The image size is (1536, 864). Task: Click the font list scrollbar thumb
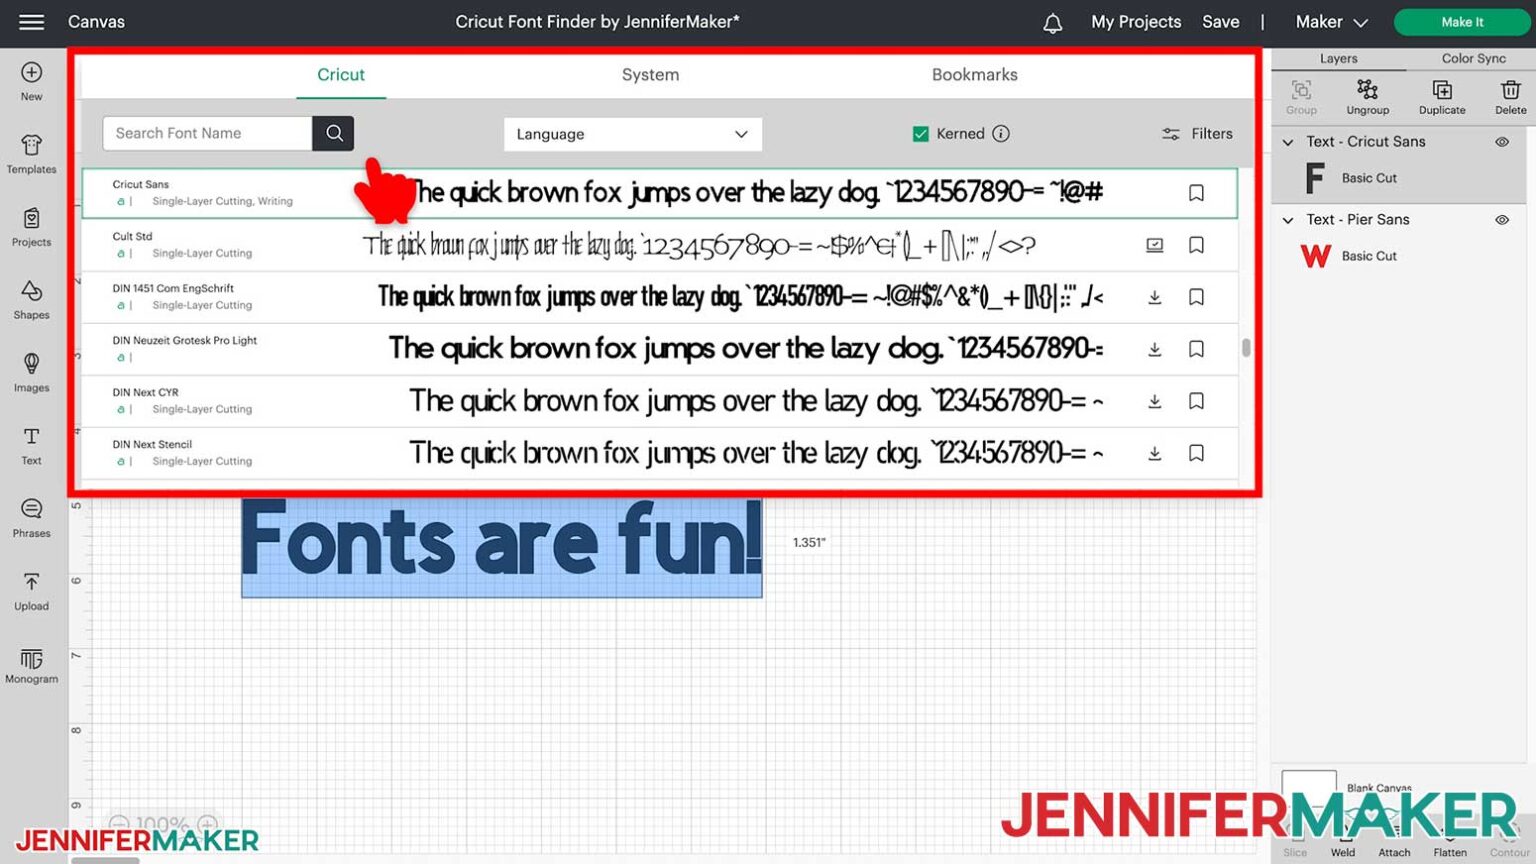(1245, 347)
